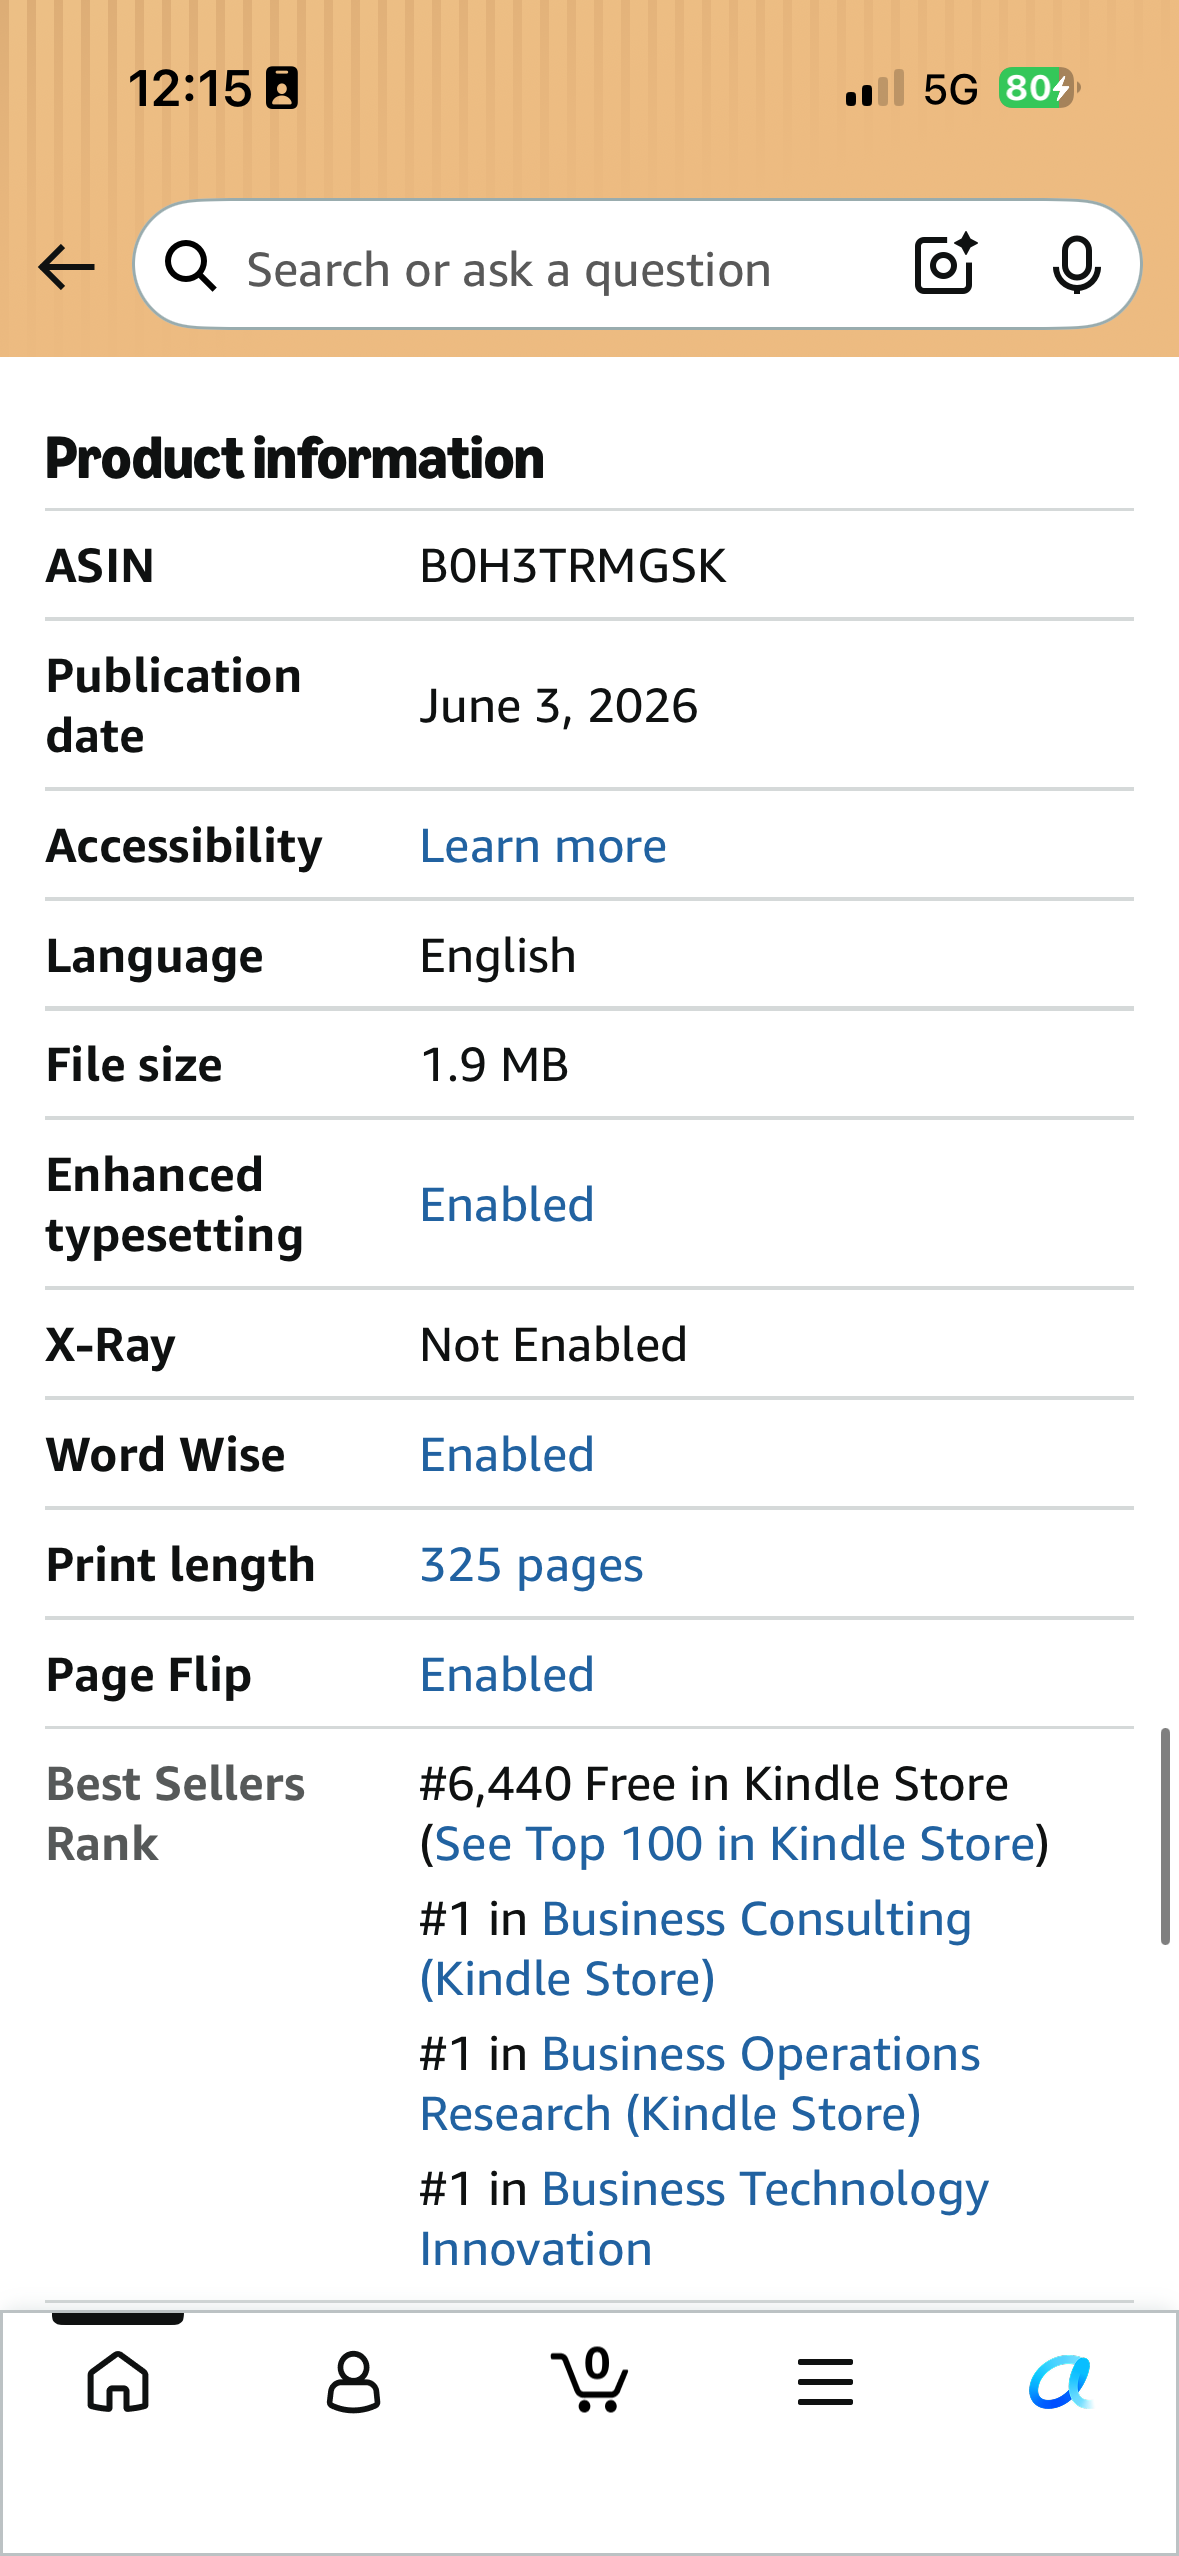
Task: Click the vertical scrollbar indicator
Action: pos(1165,1836)
